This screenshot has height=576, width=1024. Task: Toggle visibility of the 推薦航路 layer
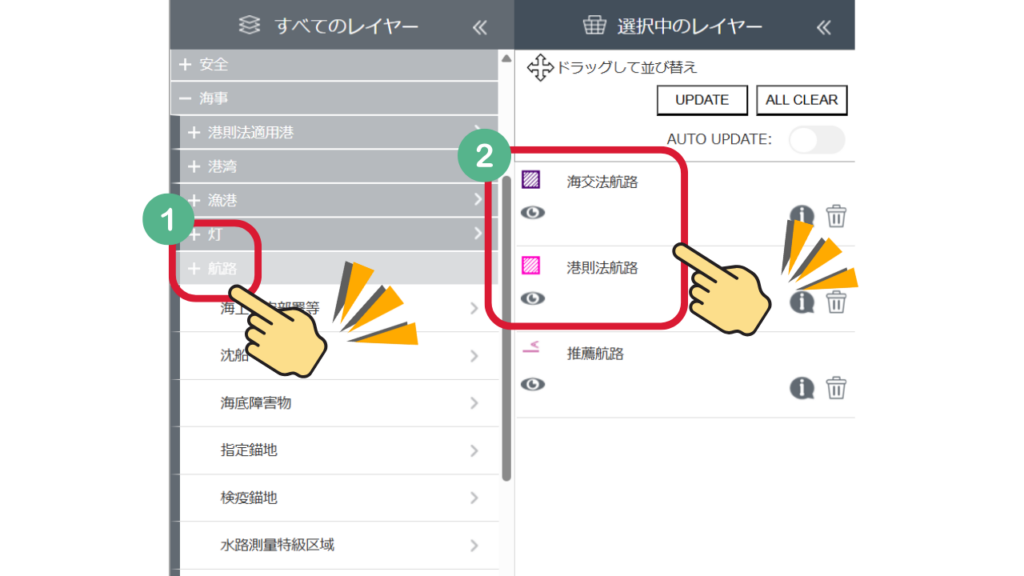(x=533, y=384)
